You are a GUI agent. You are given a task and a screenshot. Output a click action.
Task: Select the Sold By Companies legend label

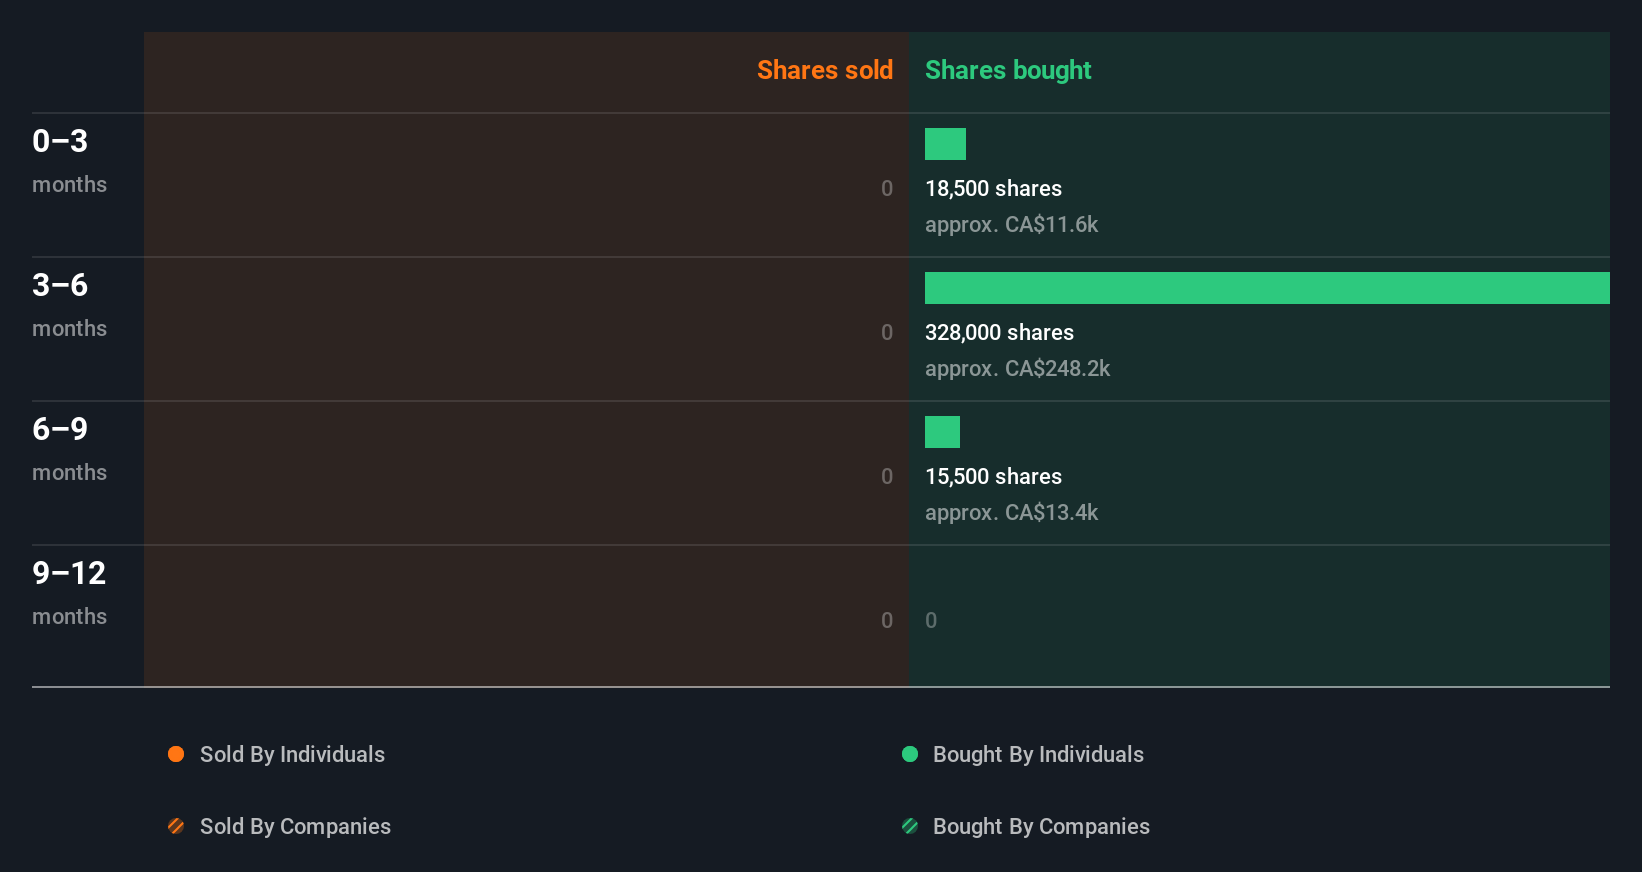pos(295,826)
